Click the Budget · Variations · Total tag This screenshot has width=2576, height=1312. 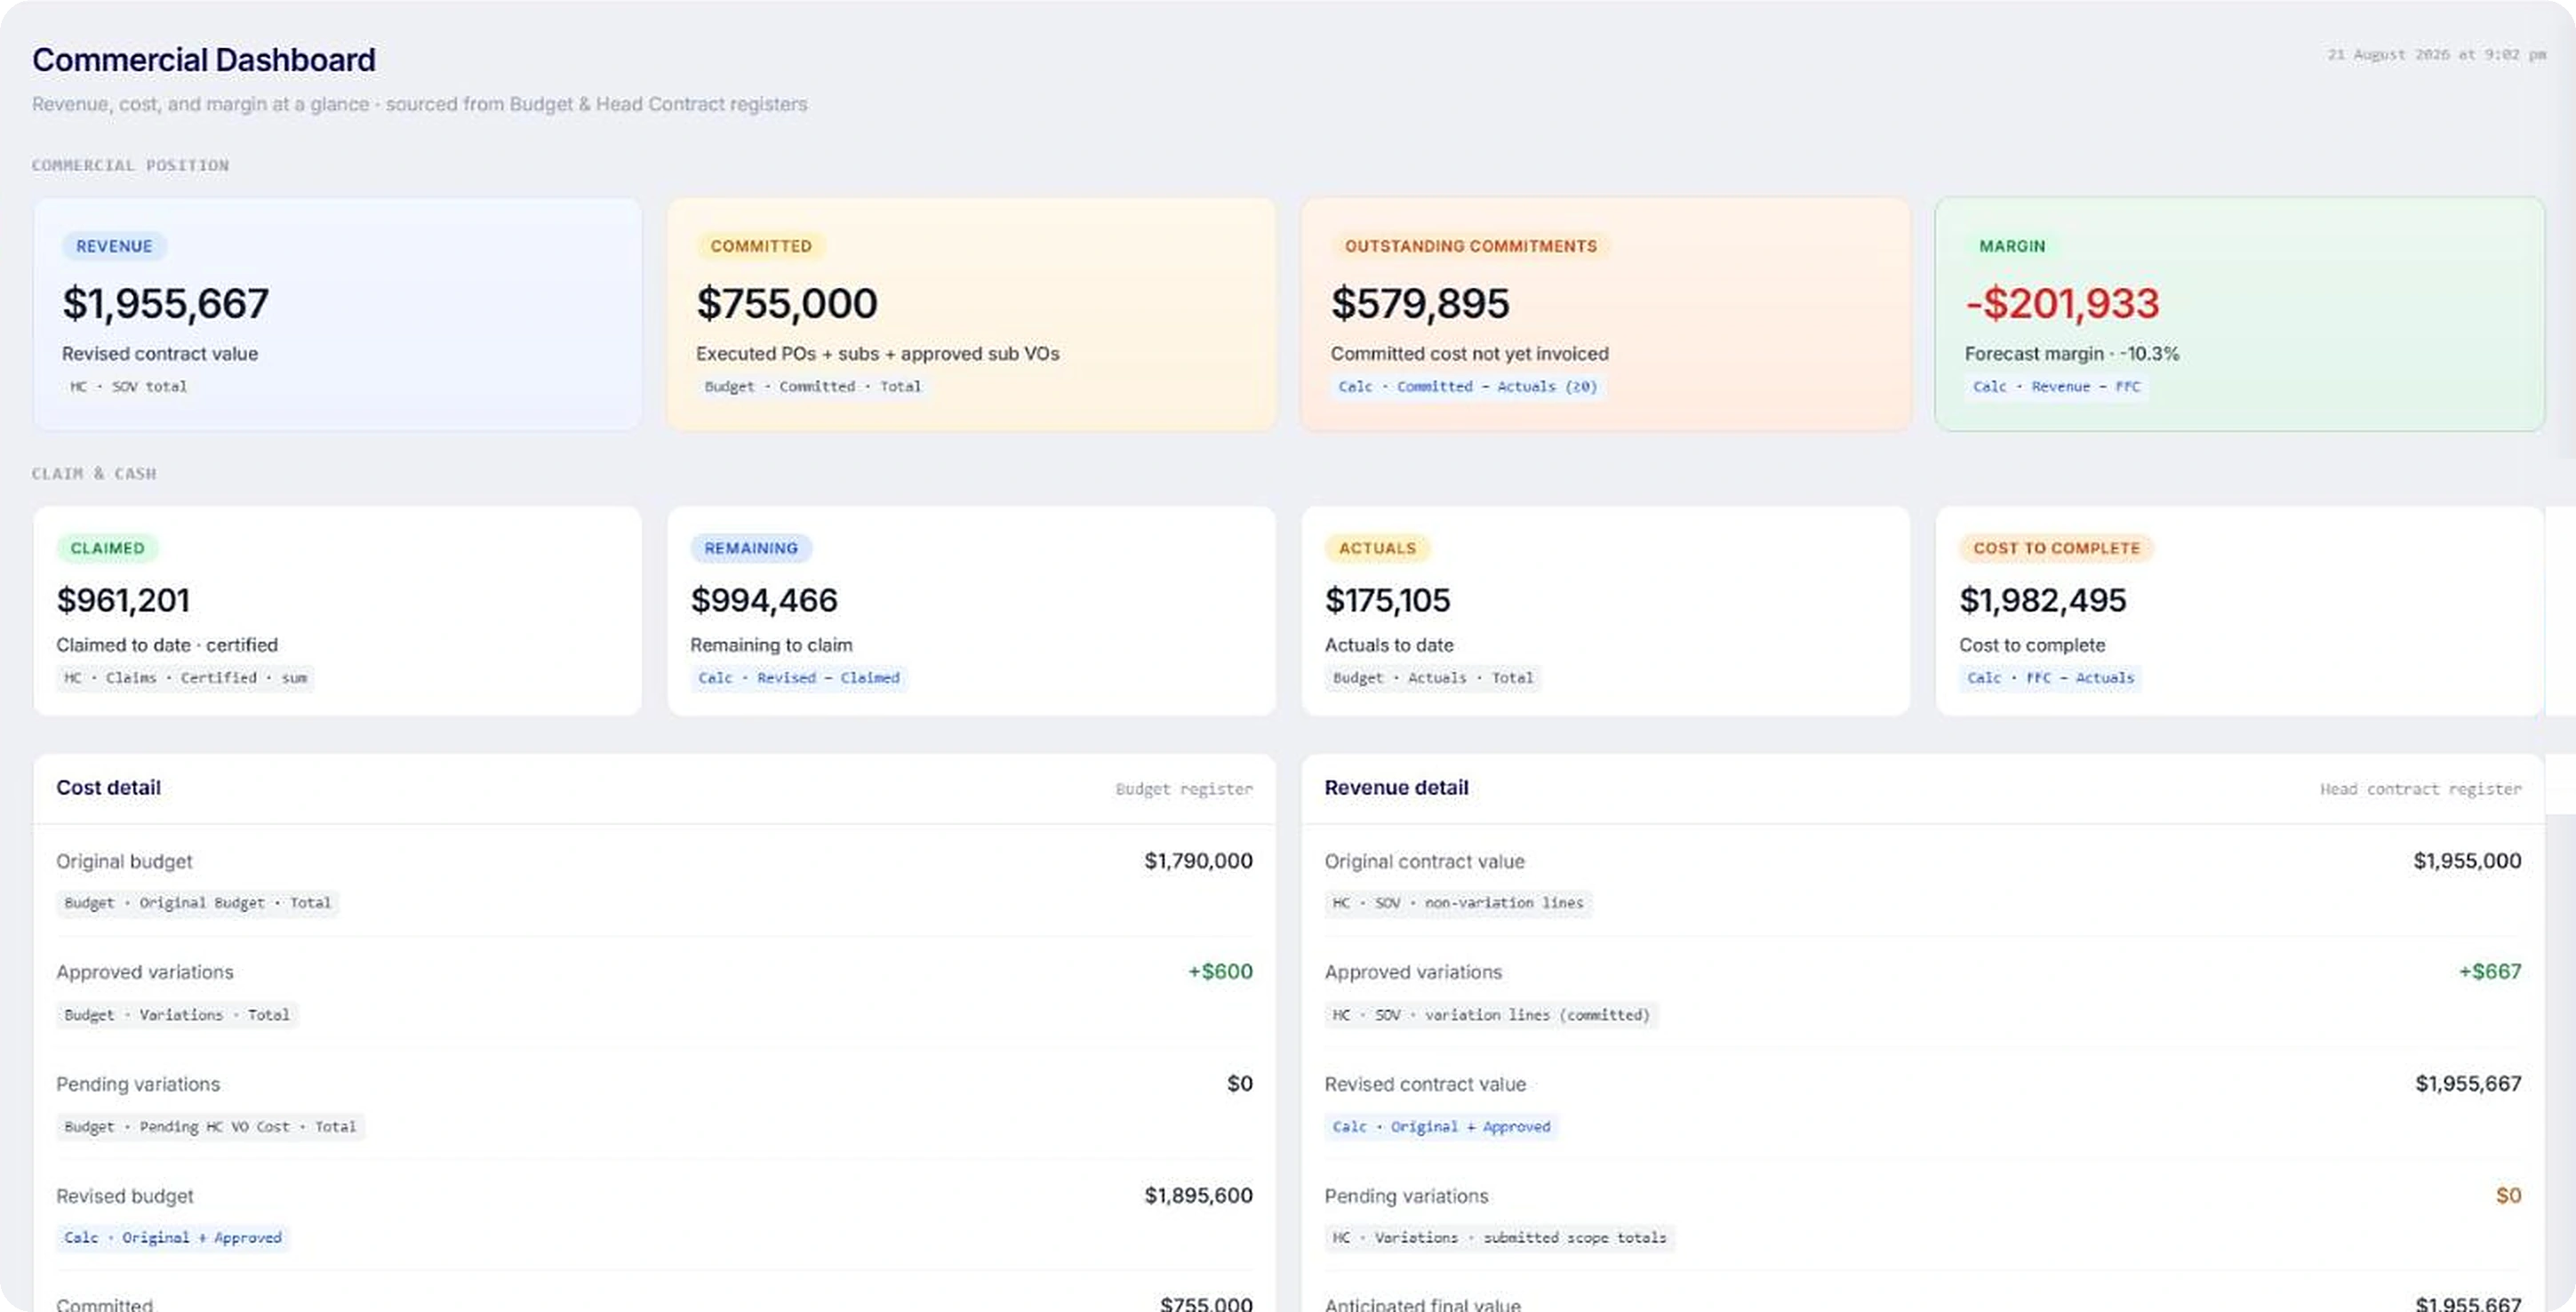click(178, 1015)
